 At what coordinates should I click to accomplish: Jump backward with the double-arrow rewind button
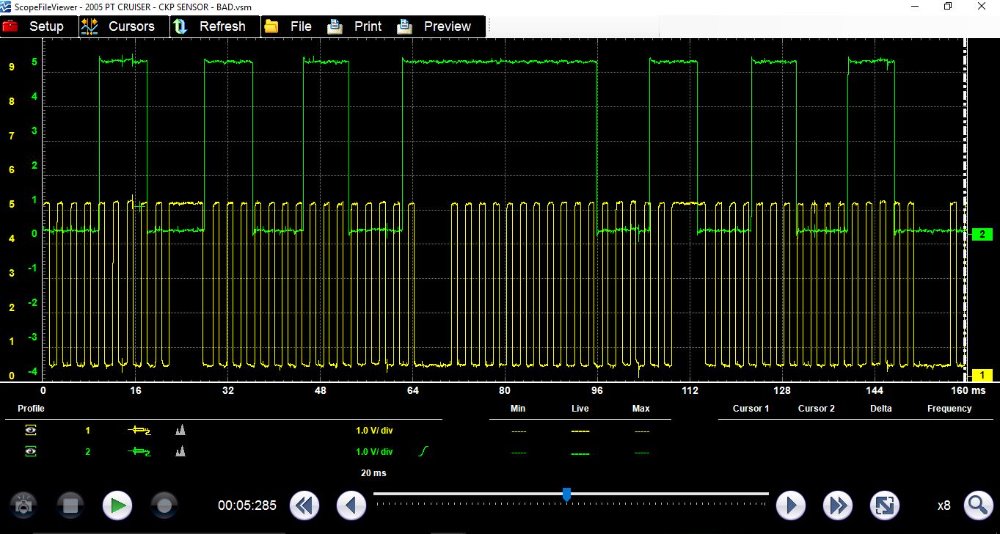(x=304, y=505)
